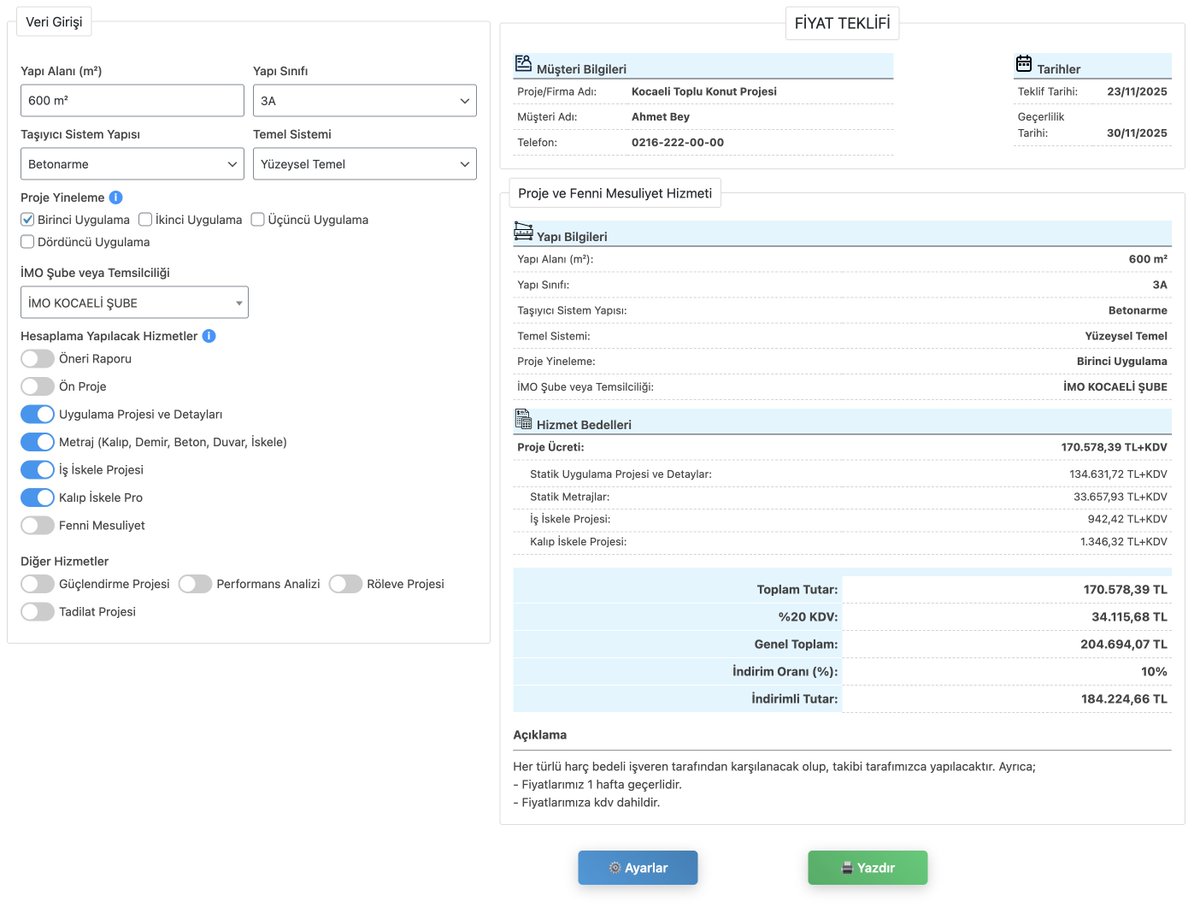Click the Proje Ücreti amount 170.578,39 TL+KDV
1200x907 pixels.
1114,447
